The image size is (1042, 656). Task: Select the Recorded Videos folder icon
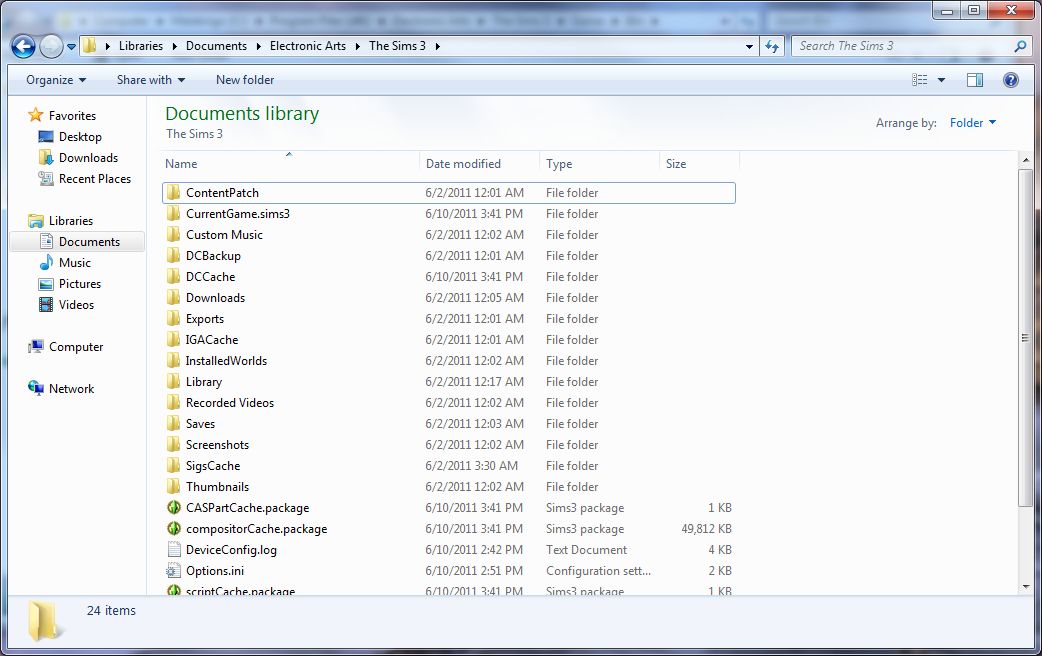[x=173, y=403]
